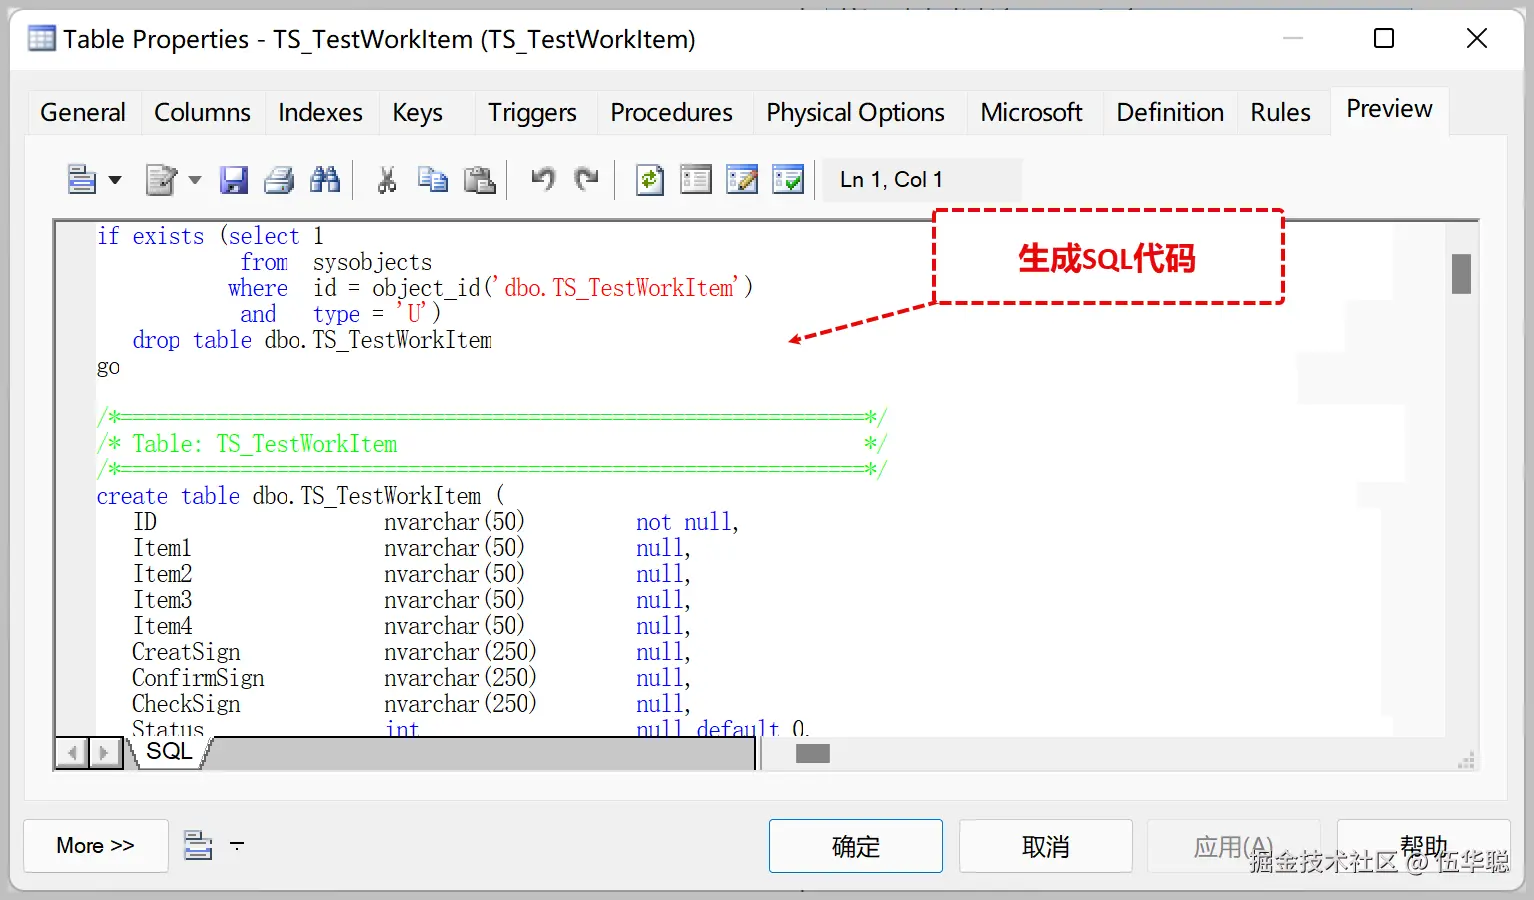Click the edit with external editor icon
This screenshot has width=1534, height=900.
point(160,180)
